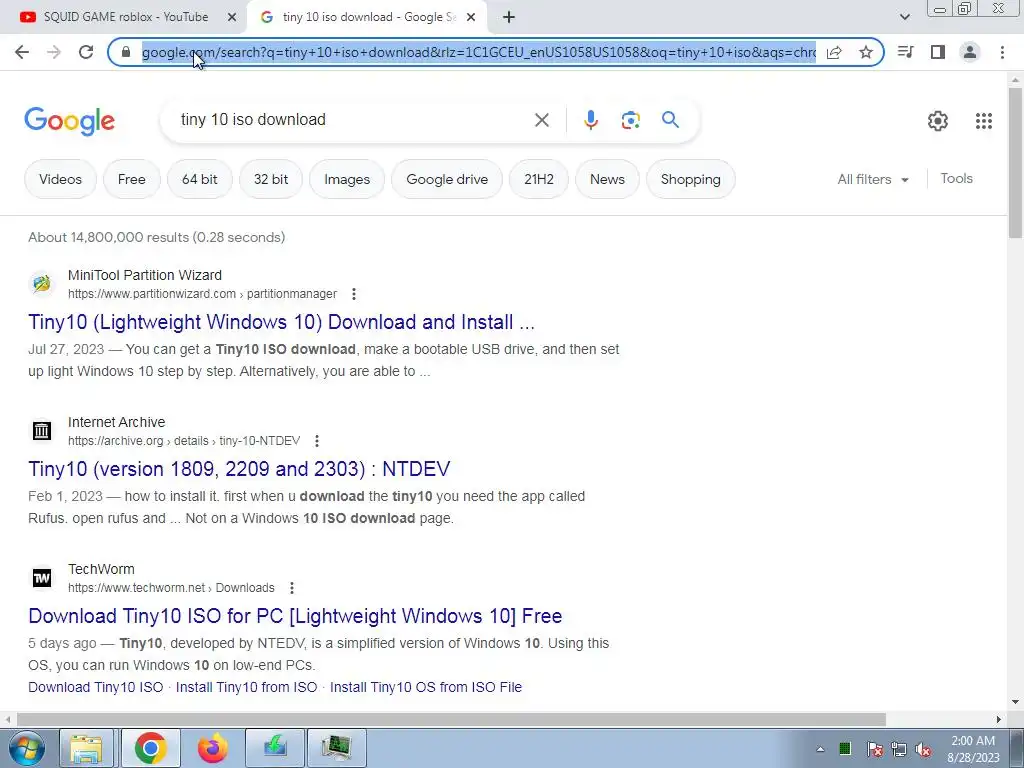Open the Windows Start menu
1024x768 pixels.
(26, 748)
